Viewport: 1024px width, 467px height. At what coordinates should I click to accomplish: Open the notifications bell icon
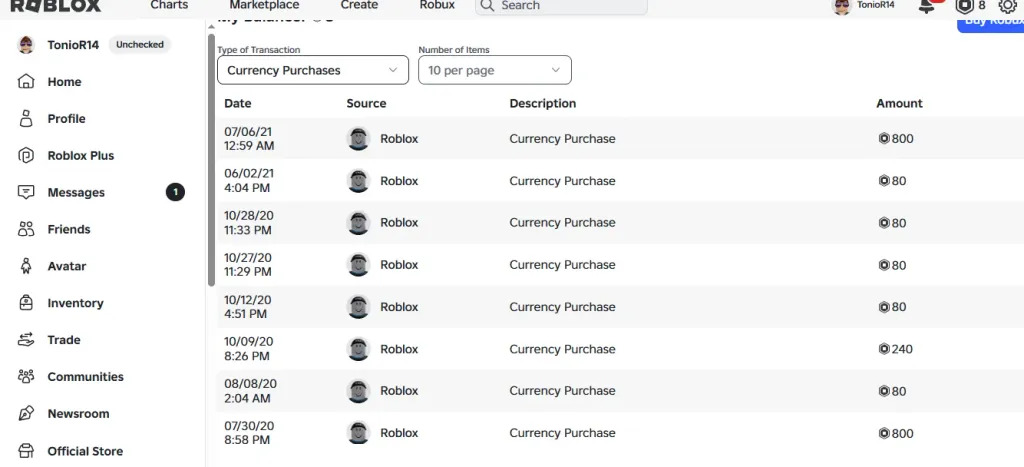[926, 6]
